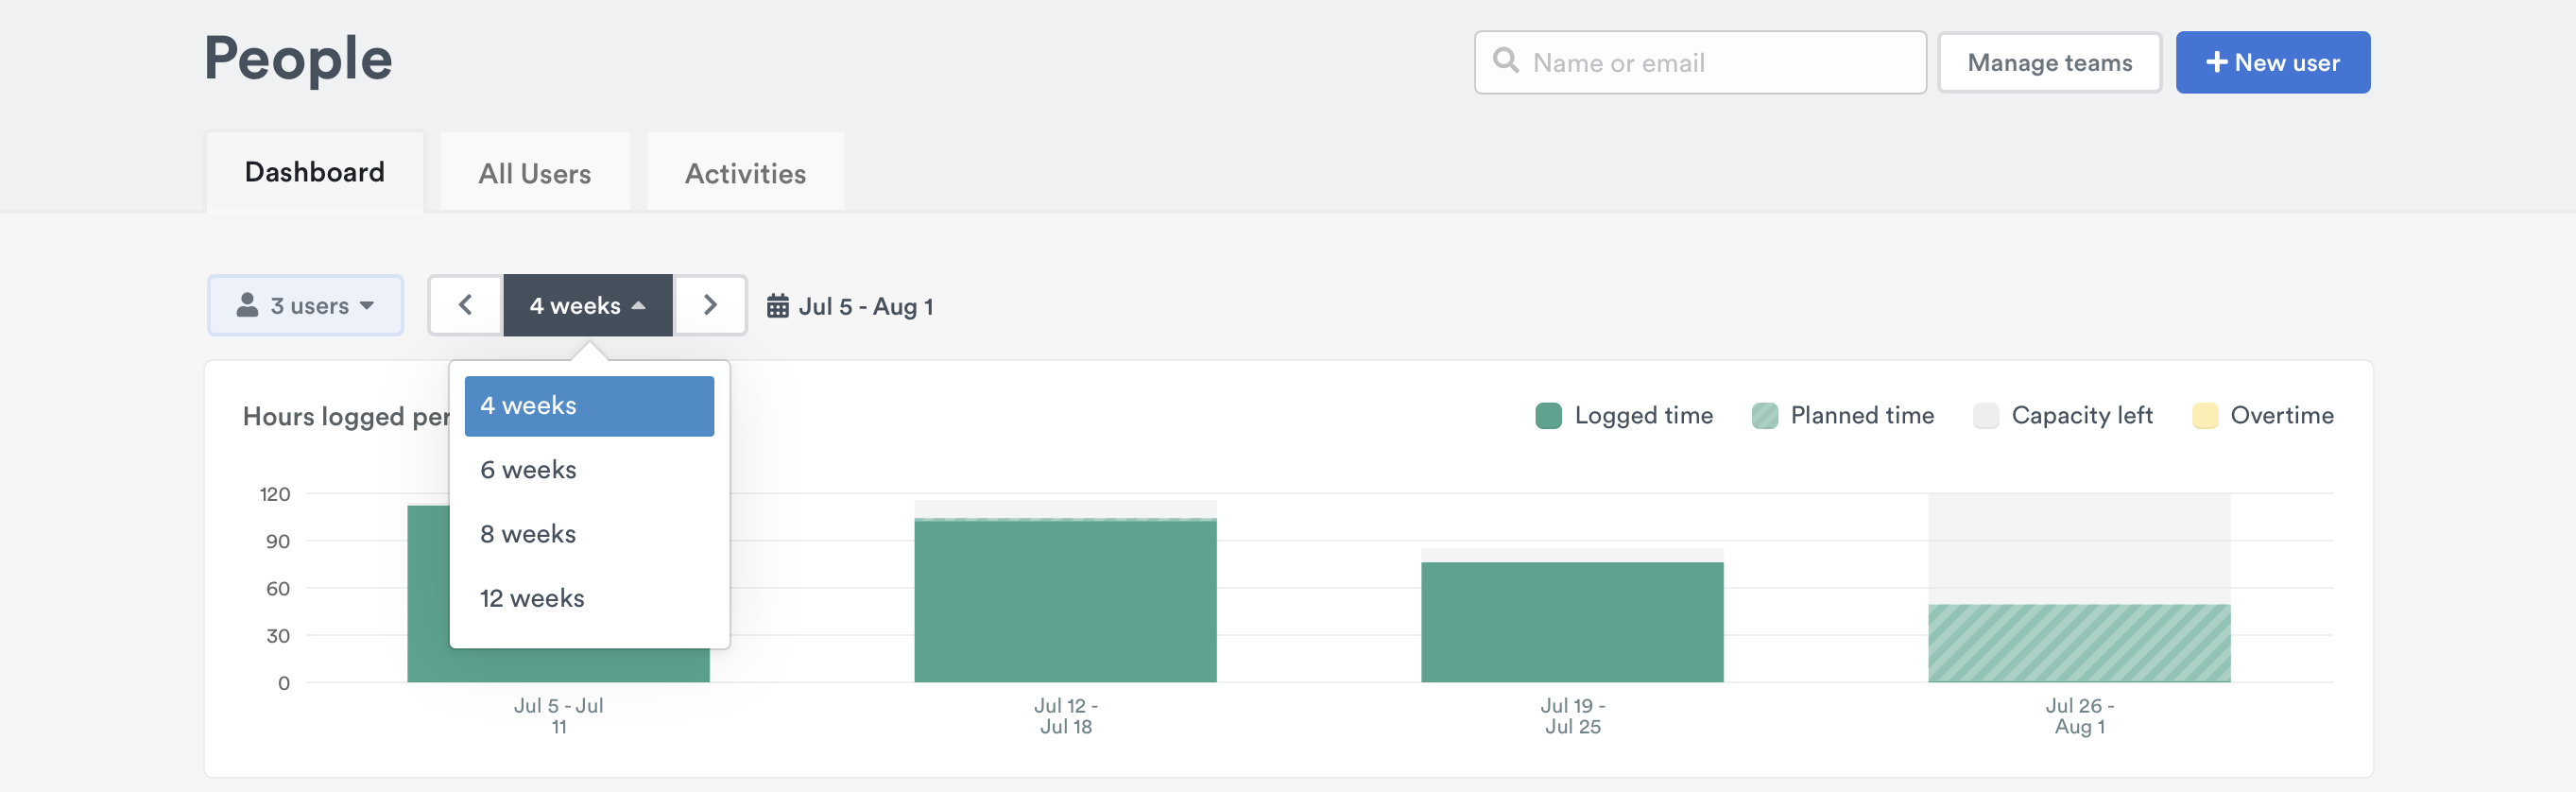Go to previous period with left chevron
2576x792 pixels.
pos(465,305)
